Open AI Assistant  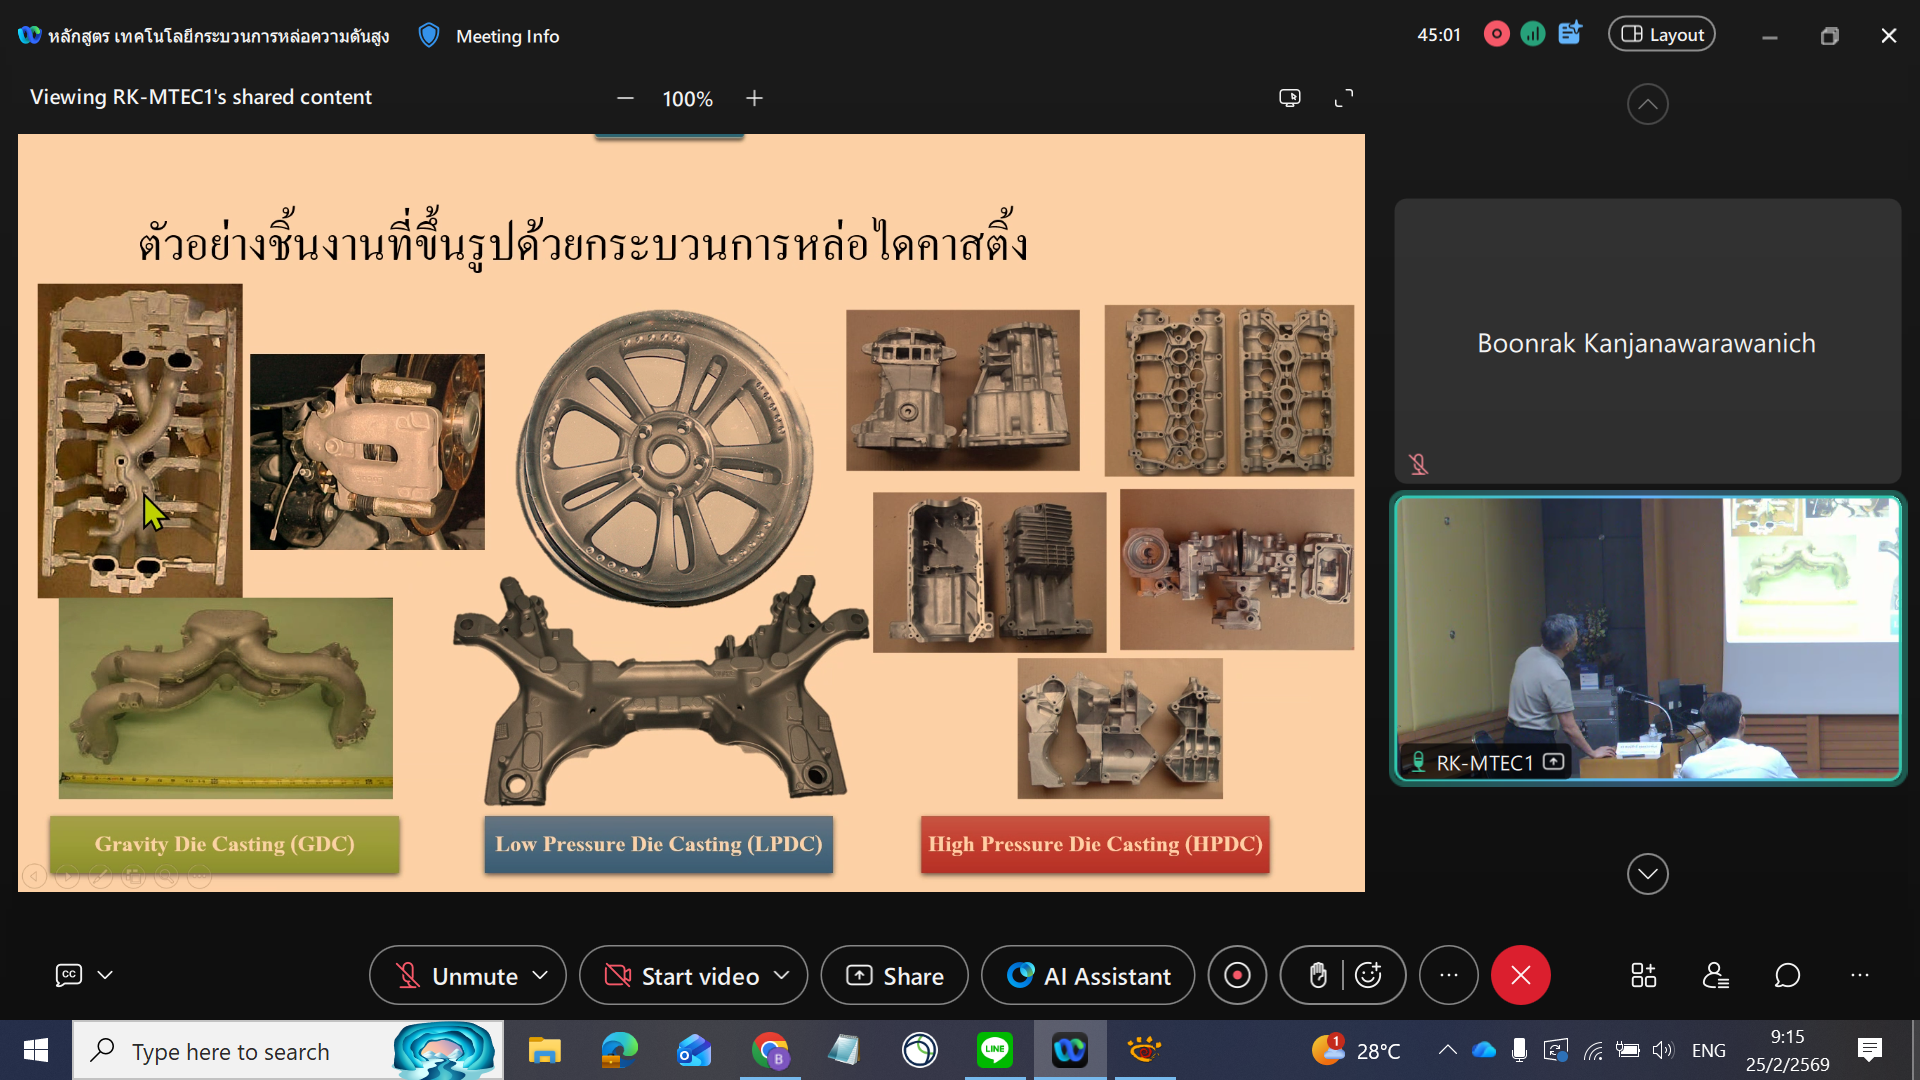coord(1088,975)
